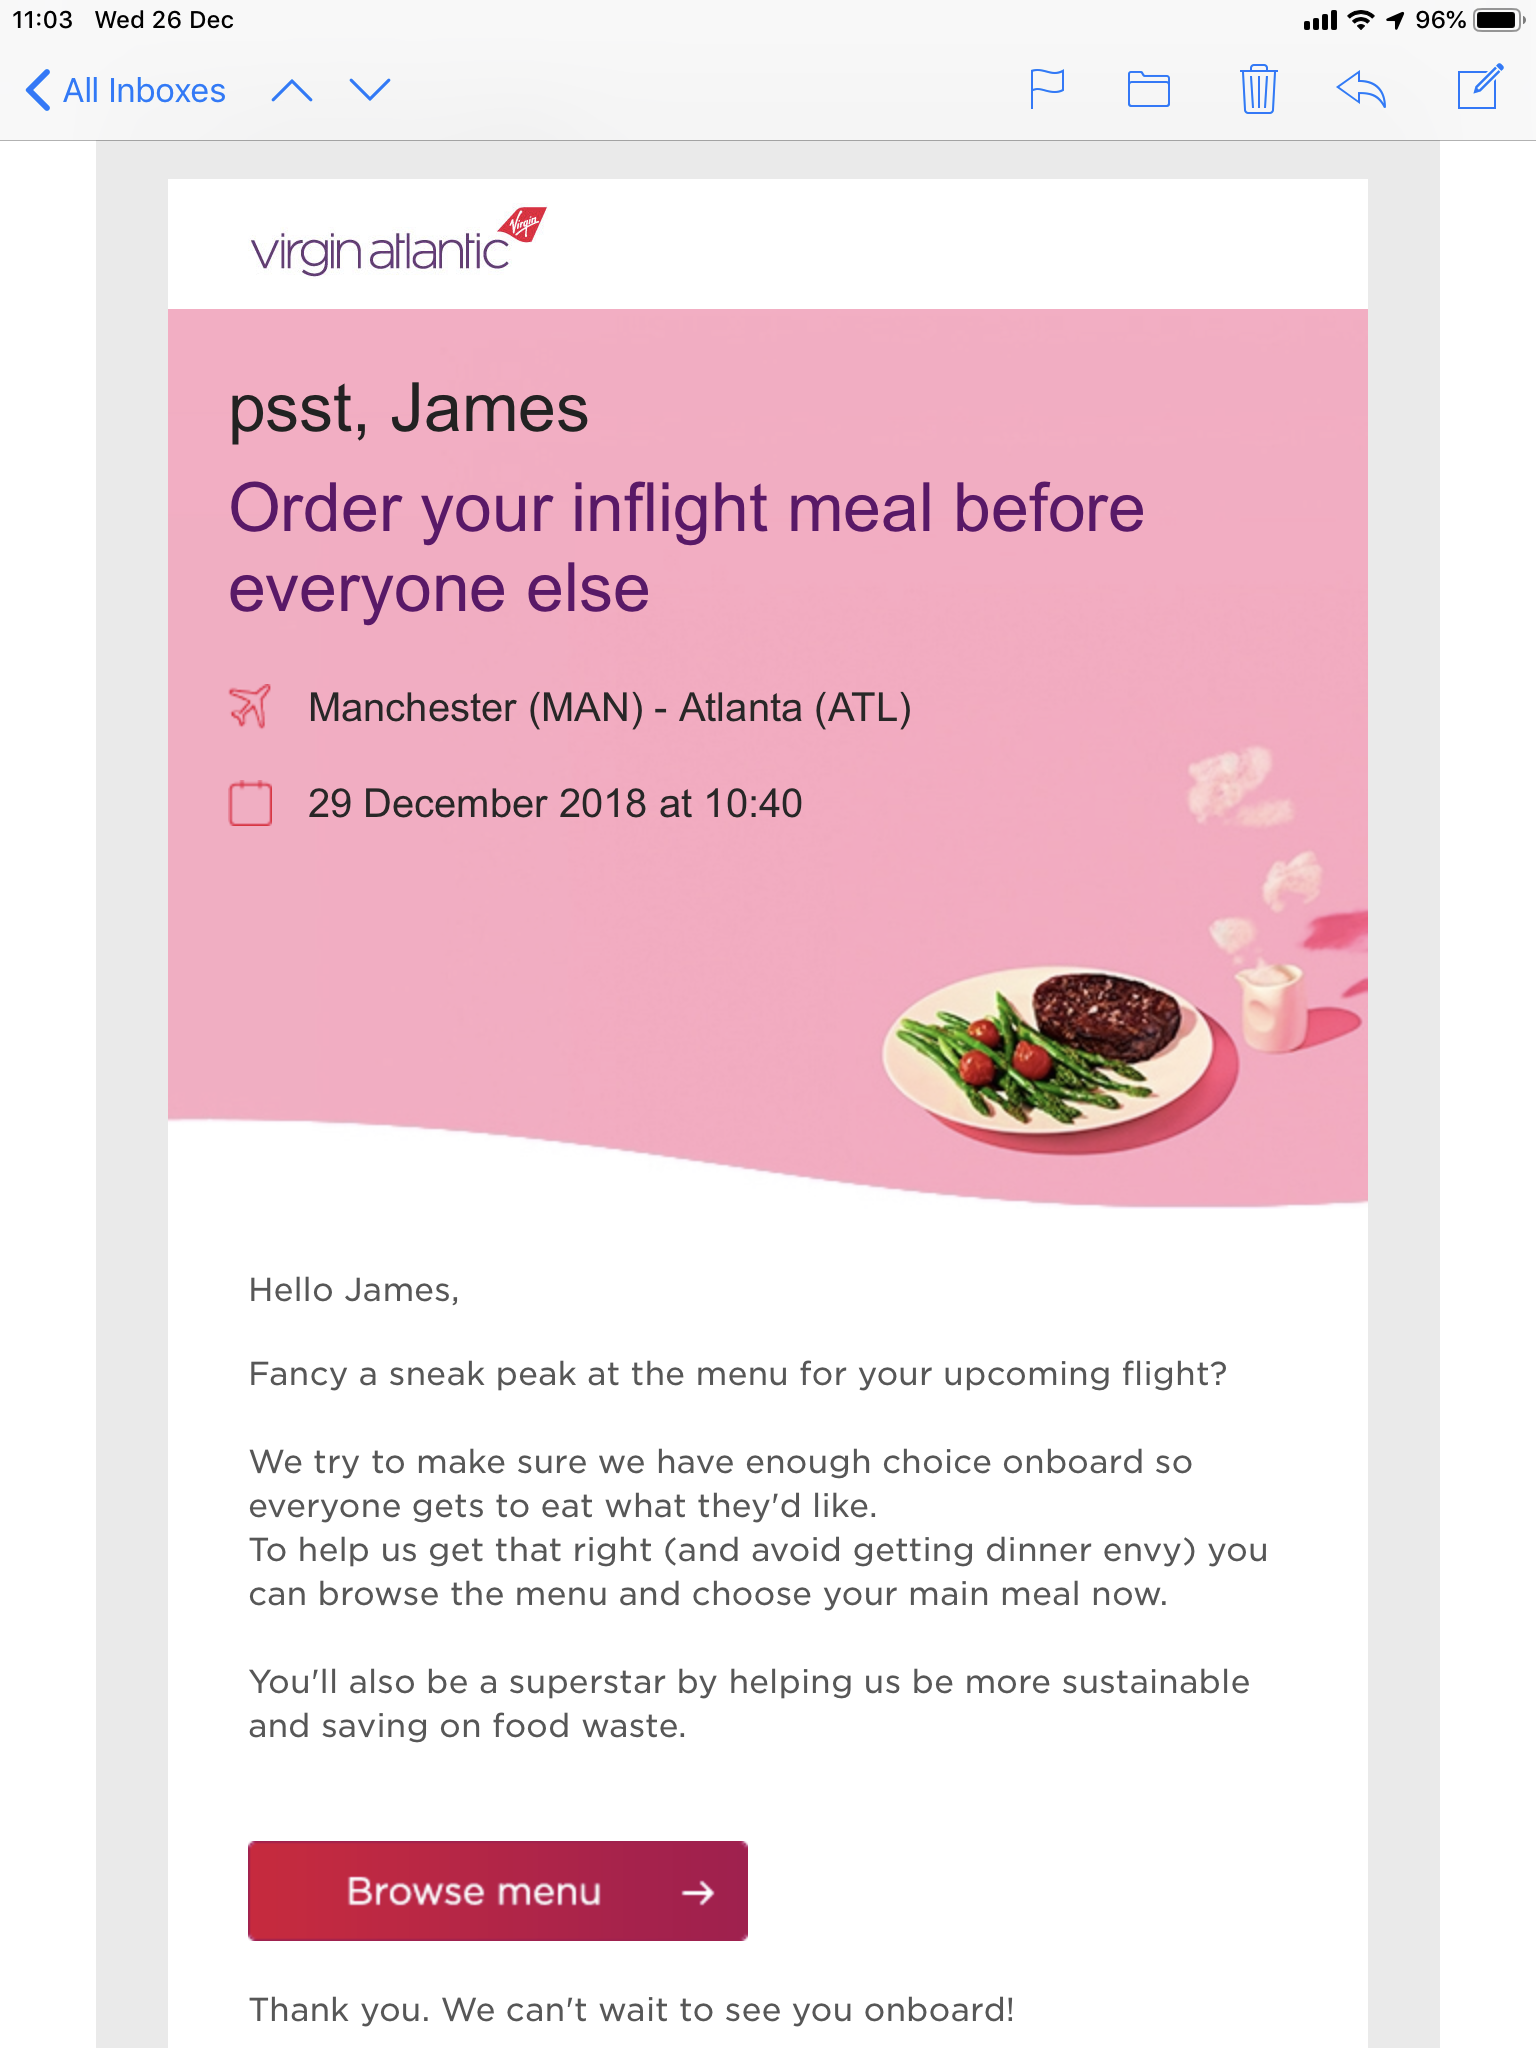Tap the arrow on Browse menu button

tap(698, 1892)
